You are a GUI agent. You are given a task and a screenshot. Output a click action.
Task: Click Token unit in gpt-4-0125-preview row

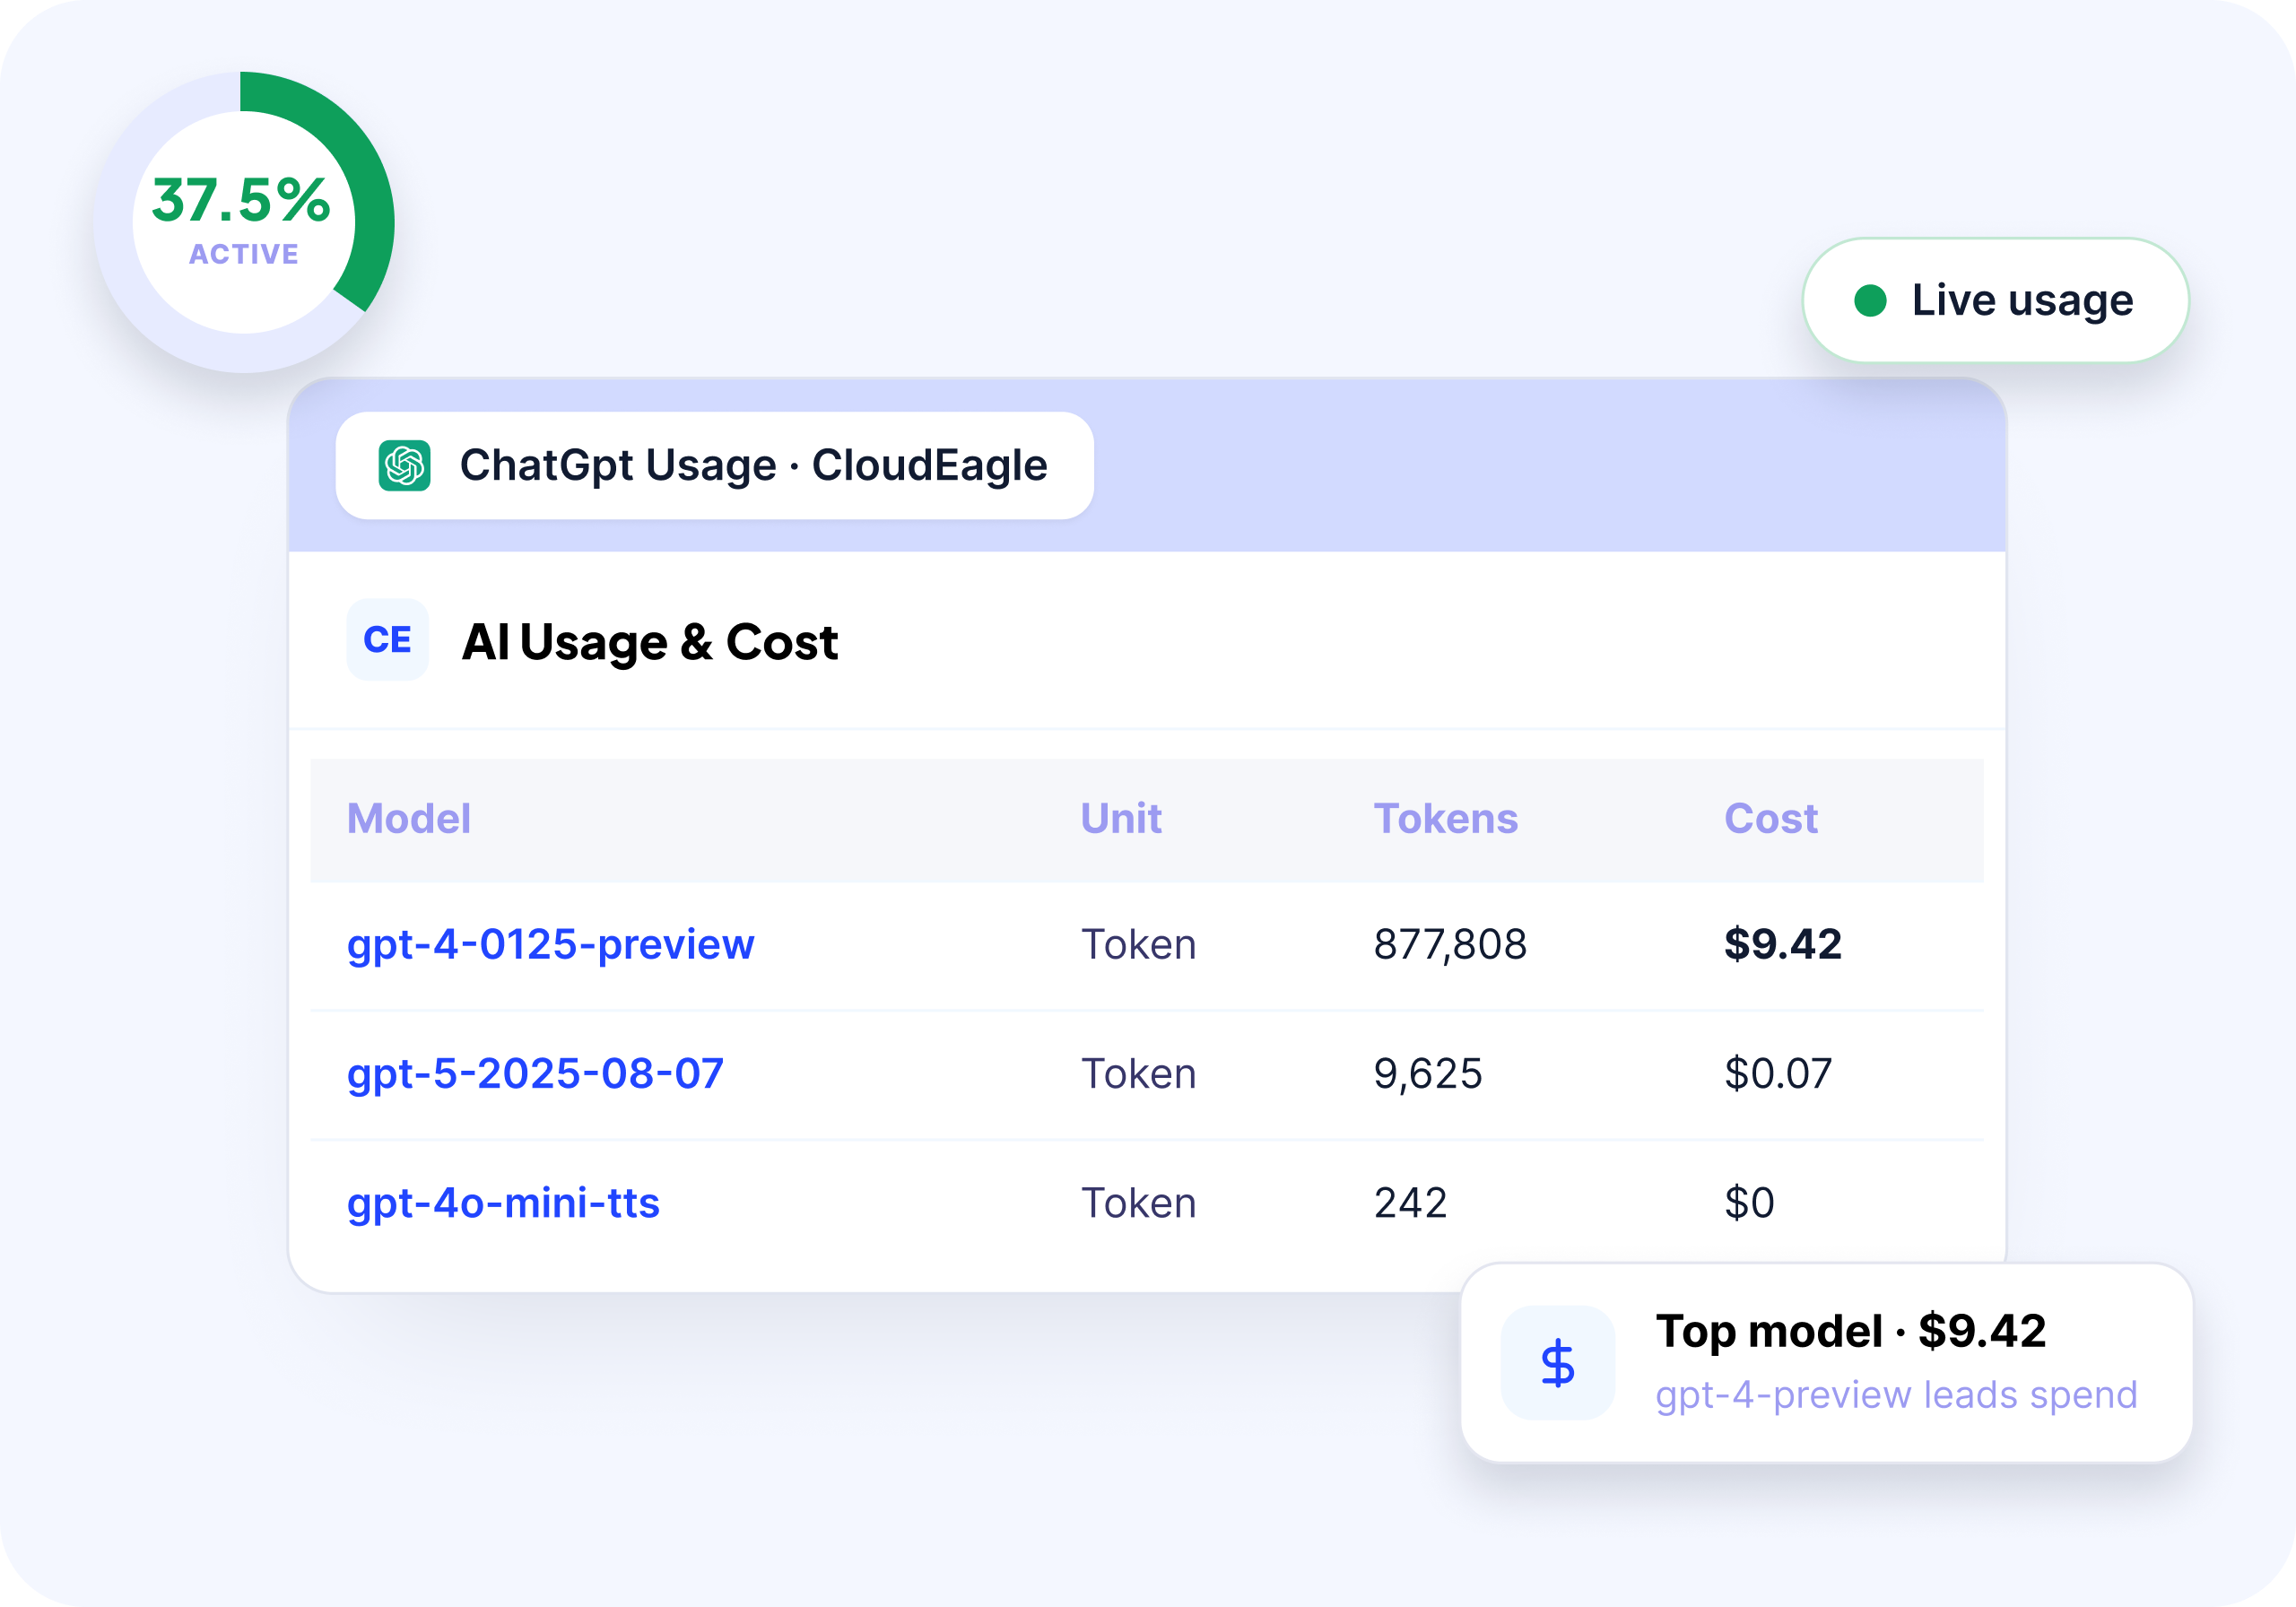coord(1138,945)
